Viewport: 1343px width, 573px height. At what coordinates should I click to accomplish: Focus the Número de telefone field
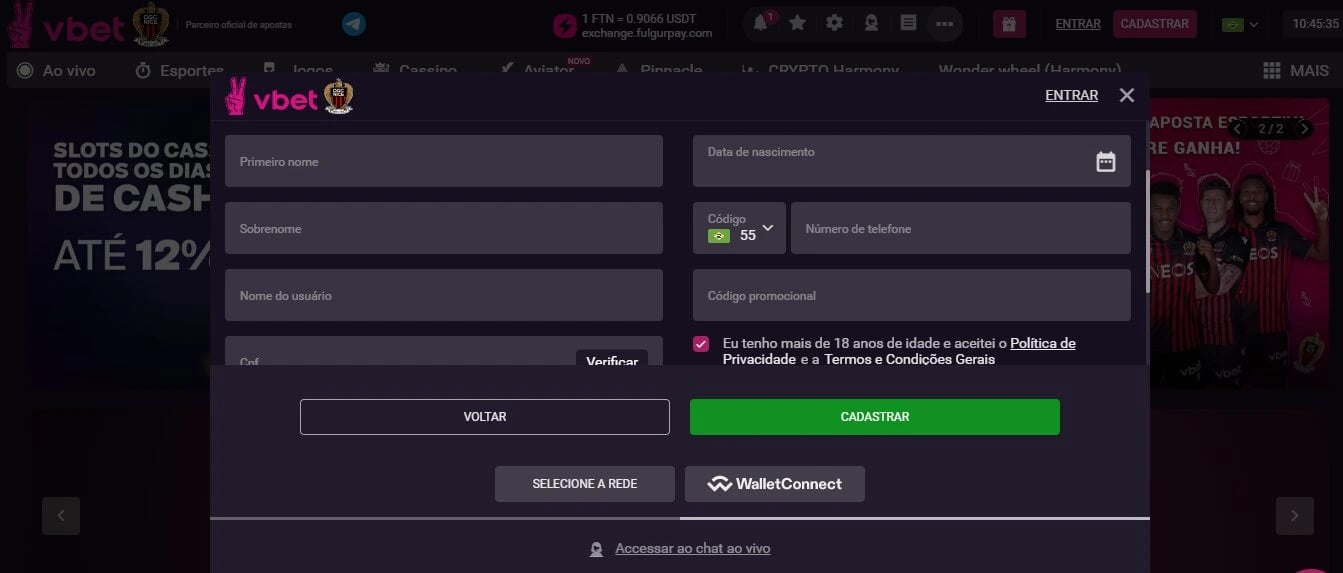(x=961, y=228)
